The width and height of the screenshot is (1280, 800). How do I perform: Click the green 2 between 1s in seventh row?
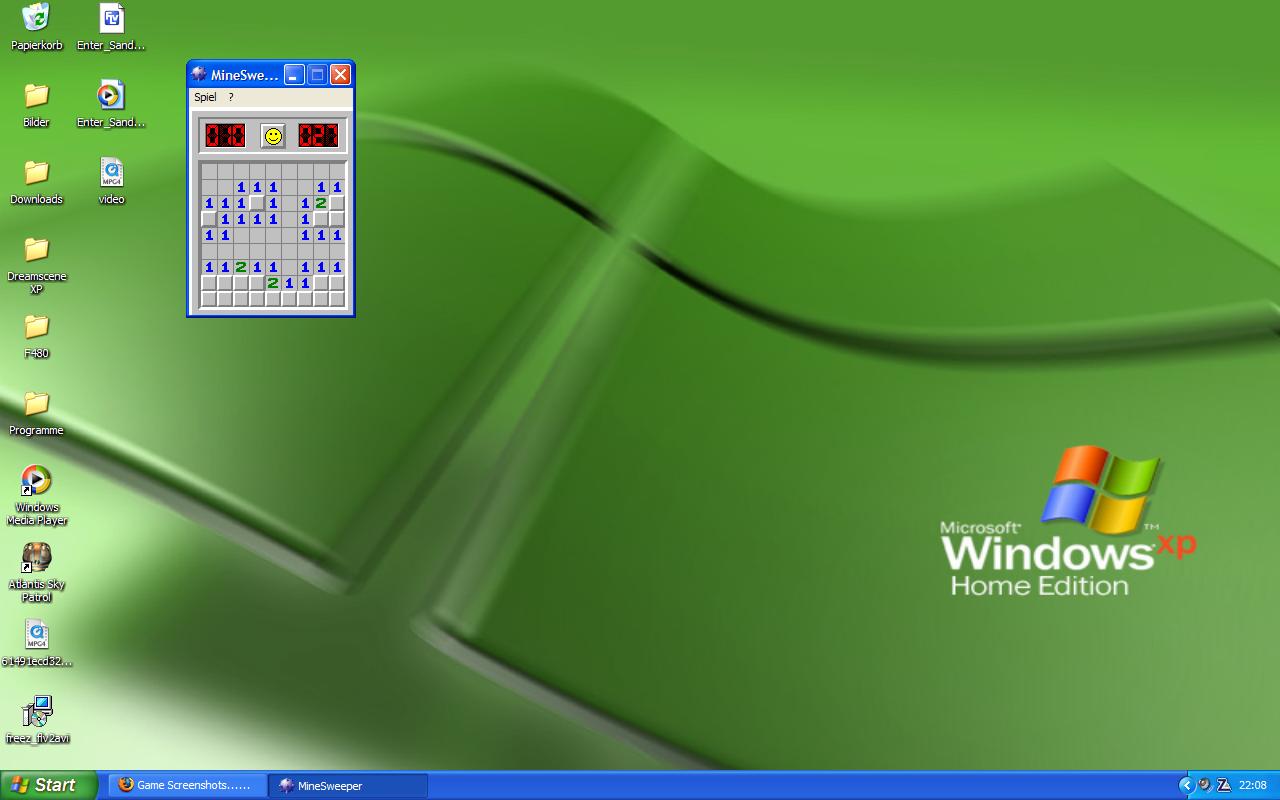click(241, 267)
